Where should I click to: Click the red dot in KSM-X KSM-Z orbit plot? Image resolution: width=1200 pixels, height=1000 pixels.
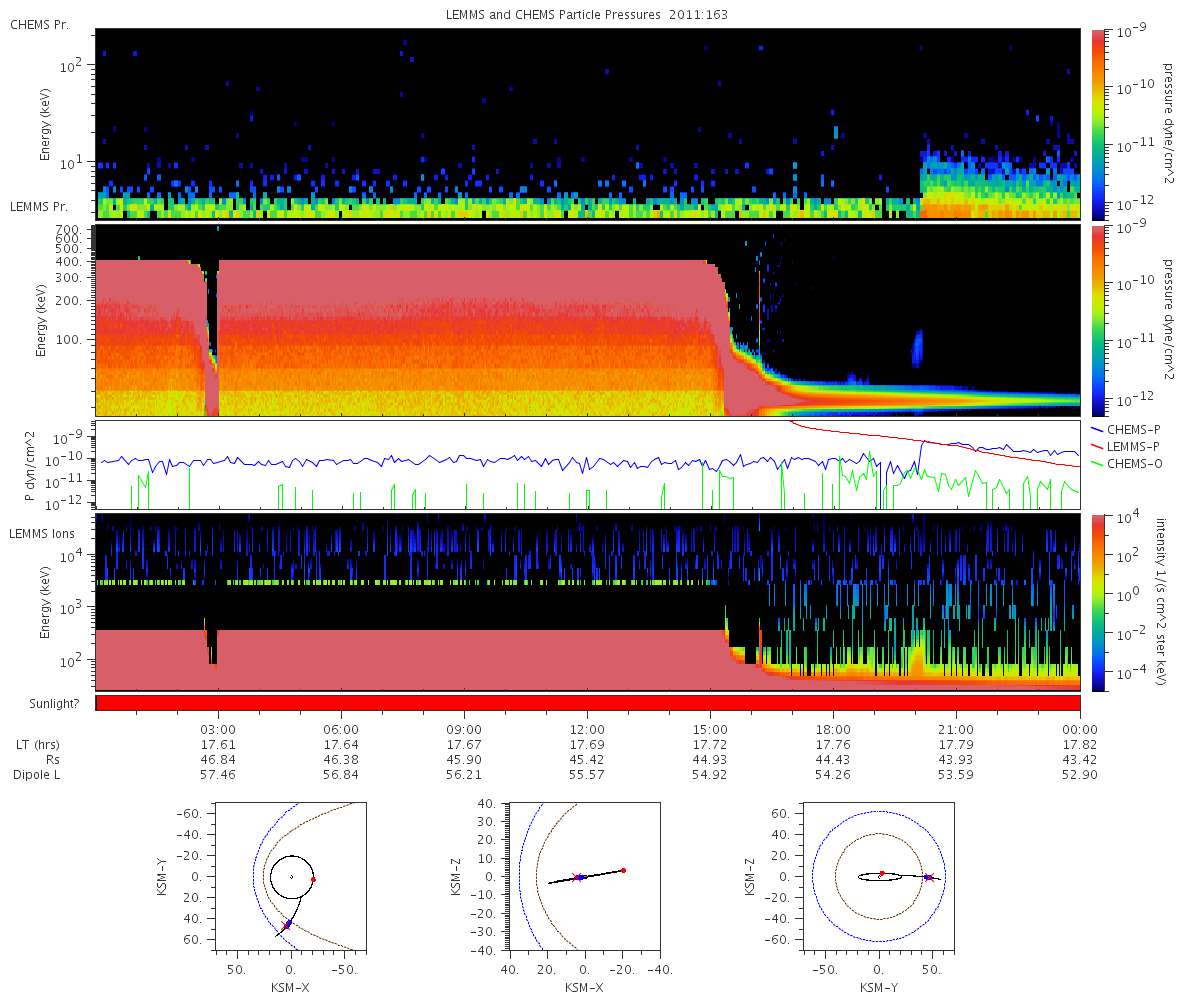[x=623, y=870]
